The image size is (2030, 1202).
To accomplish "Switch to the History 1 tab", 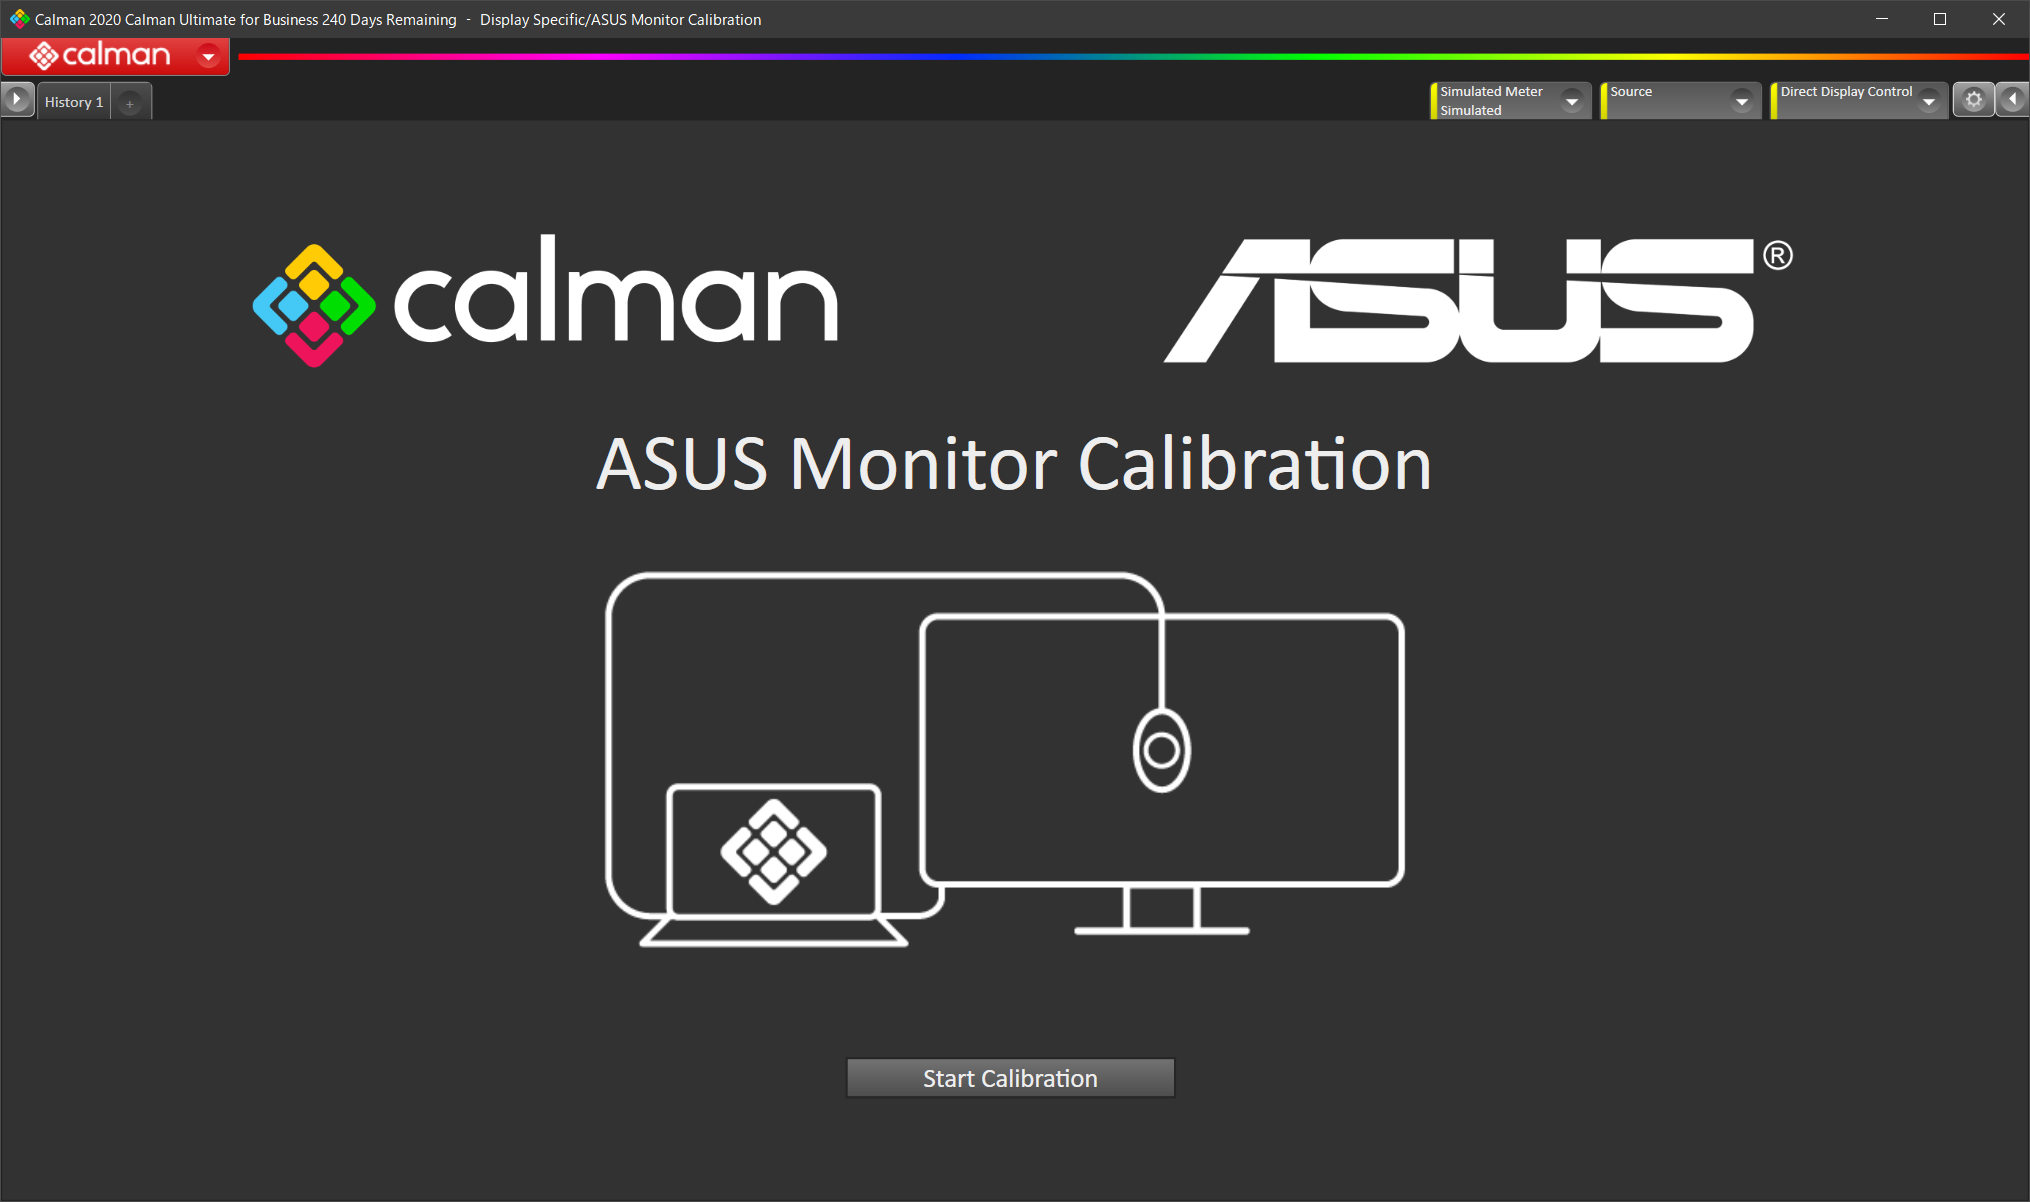I will (x=74, y=102).
